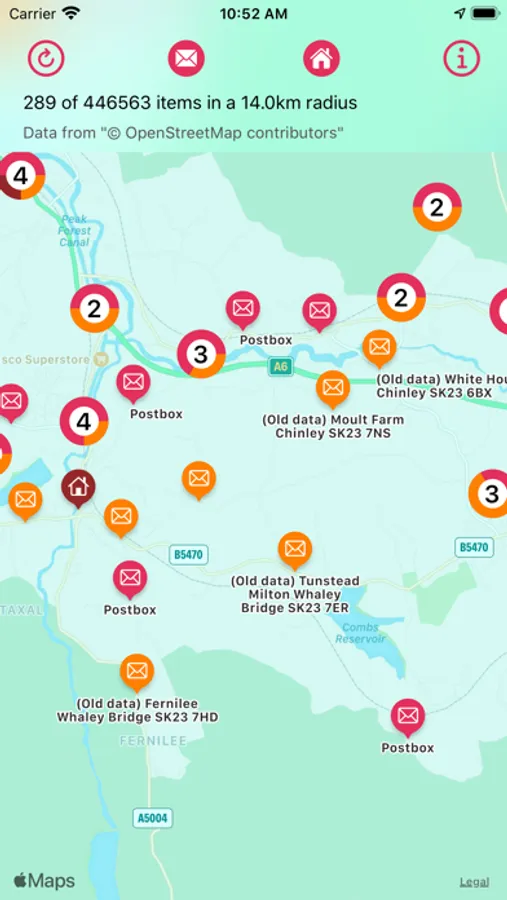Viewport: 507px width, 900px height.
Task: Expand the top-right cluster of 2
Action: point(438,207)
